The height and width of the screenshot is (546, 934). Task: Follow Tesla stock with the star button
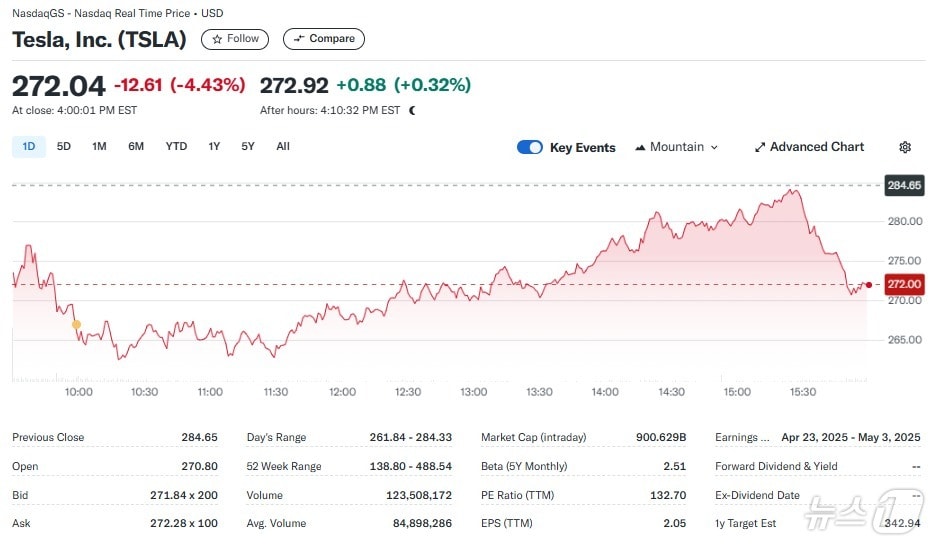point(235,39)
